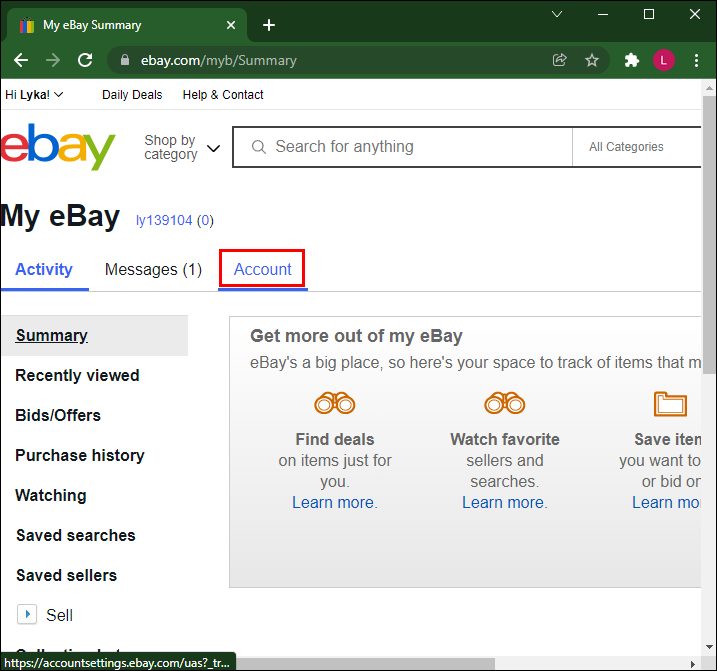Click the address bar URL
Image resolution: width=717 pixels, height=671 pixels.
click(219, 60)
